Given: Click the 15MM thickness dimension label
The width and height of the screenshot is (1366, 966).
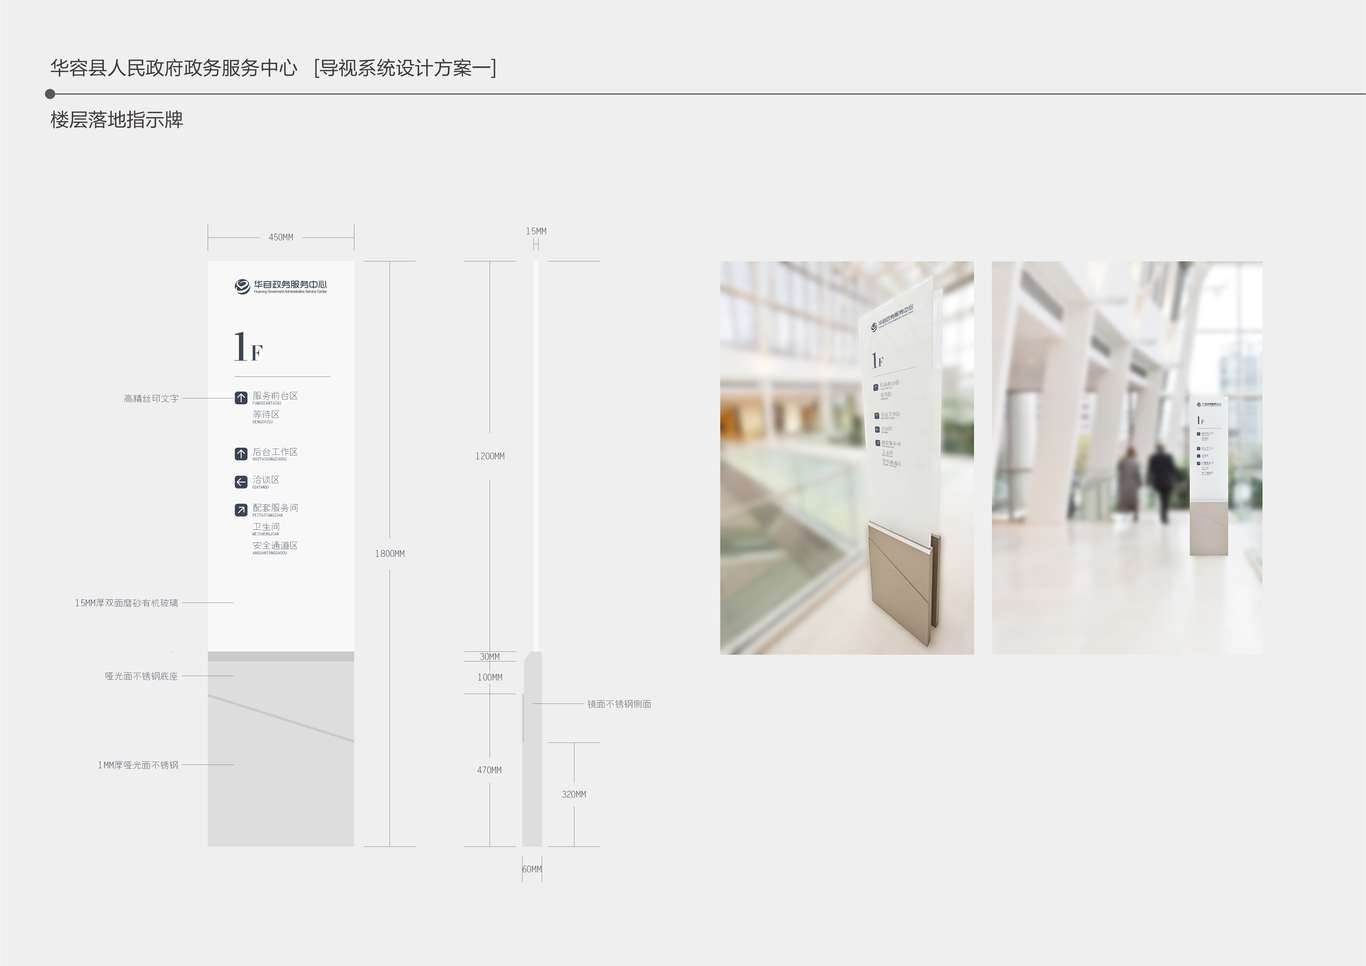Looking at the screenshot, I should 536,231.
